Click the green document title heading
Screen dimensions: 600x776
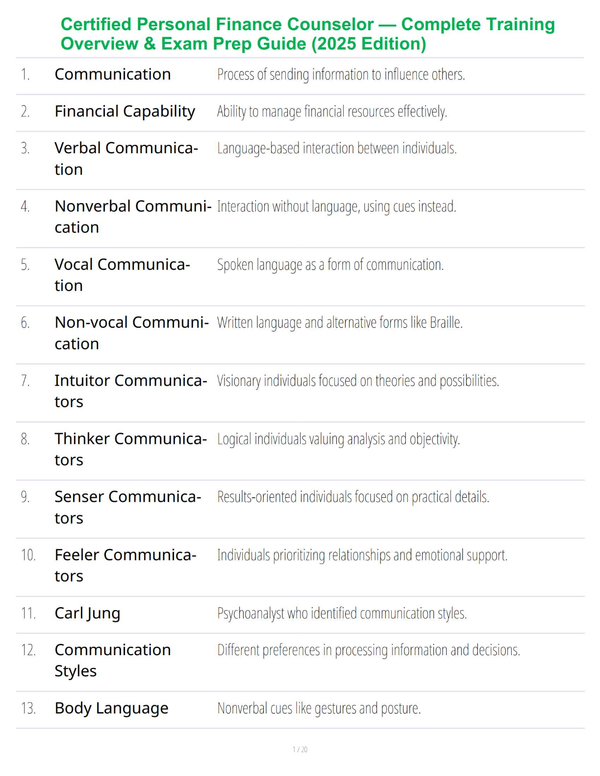coord(307,34)
